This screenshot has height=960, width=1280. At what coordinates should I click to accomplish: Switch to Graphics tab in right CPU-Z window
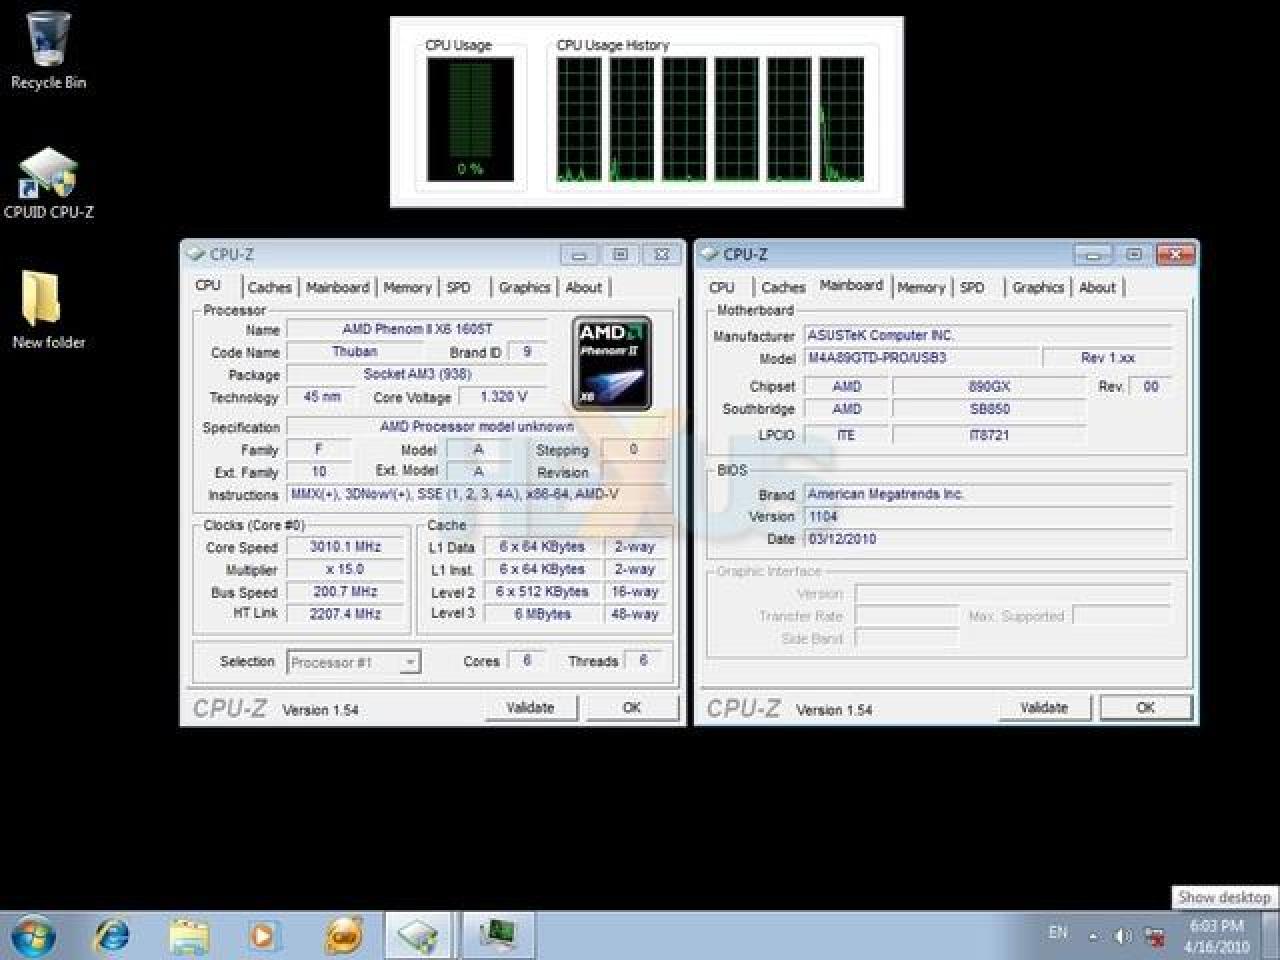pos(1037,287)
